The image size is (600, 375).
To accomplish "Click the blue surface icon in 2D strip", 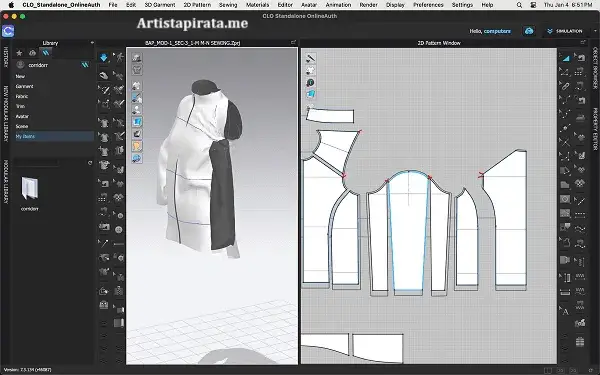I will click(310, 94).
